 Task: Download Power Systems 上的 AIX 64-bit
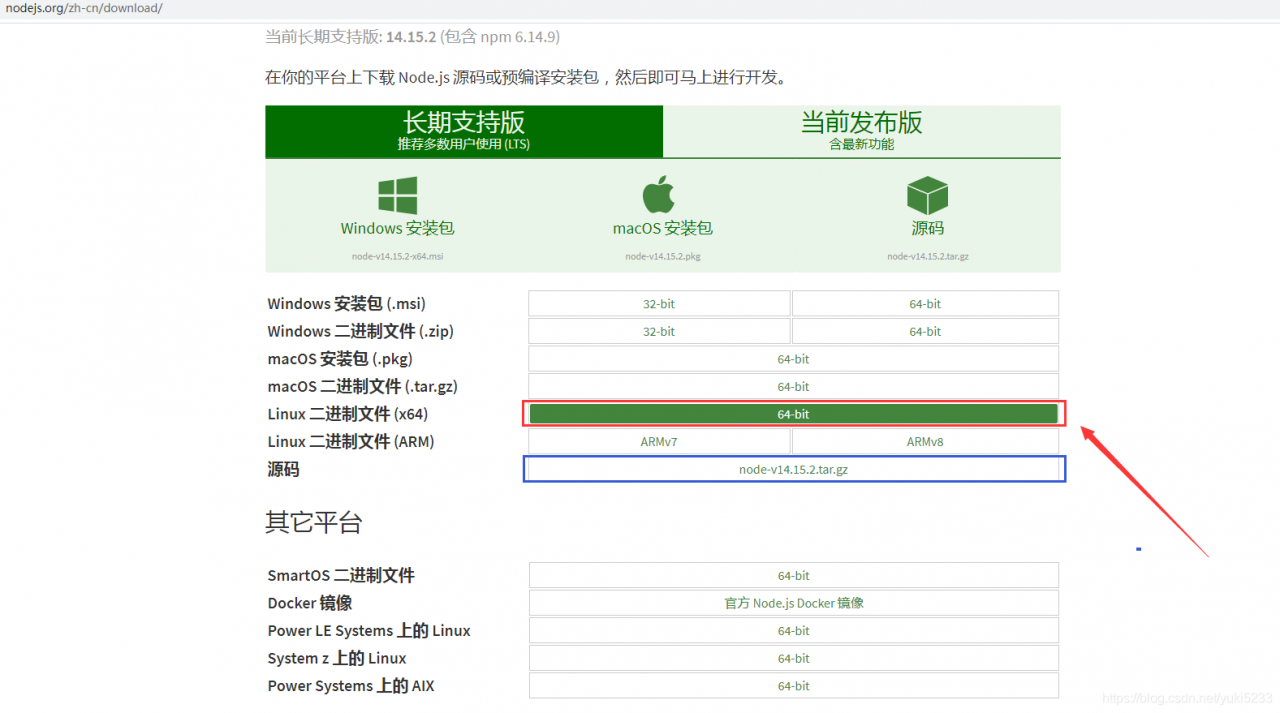(x=793, y=686)
